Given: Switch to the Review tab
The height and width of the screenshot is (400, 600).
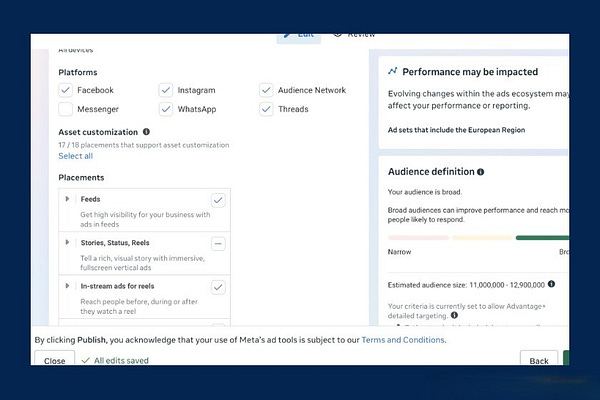Looking at the screenshot, I should 354,36.
